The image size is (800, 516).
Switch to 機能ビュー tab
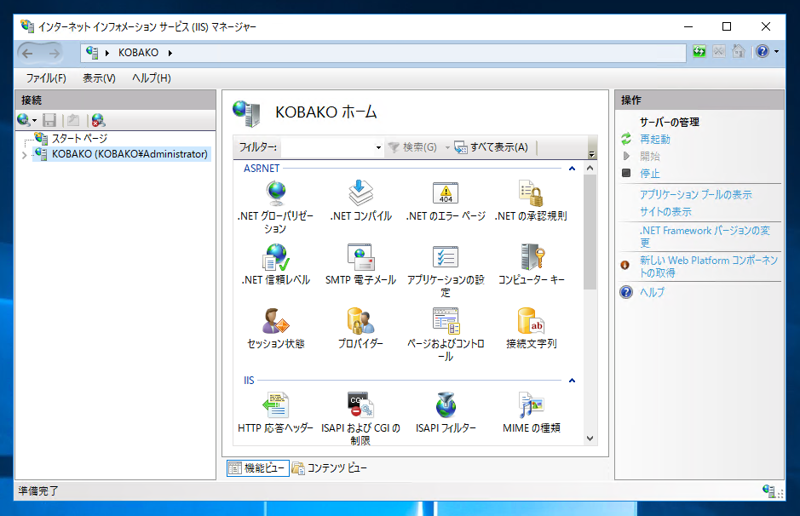[258, 468]
